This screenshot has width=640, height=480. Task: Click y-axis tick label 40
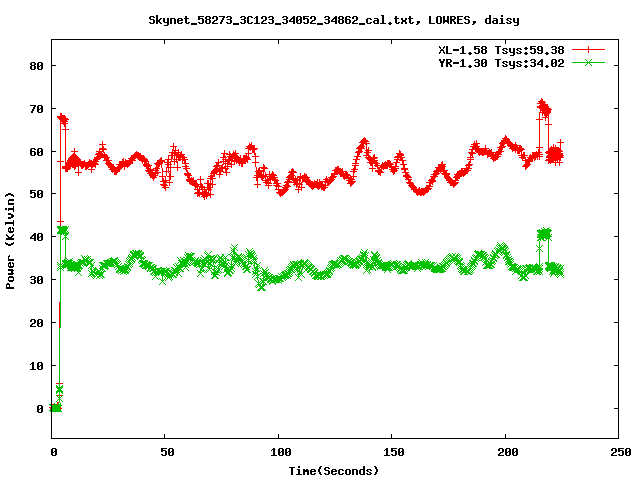[36, 237]
